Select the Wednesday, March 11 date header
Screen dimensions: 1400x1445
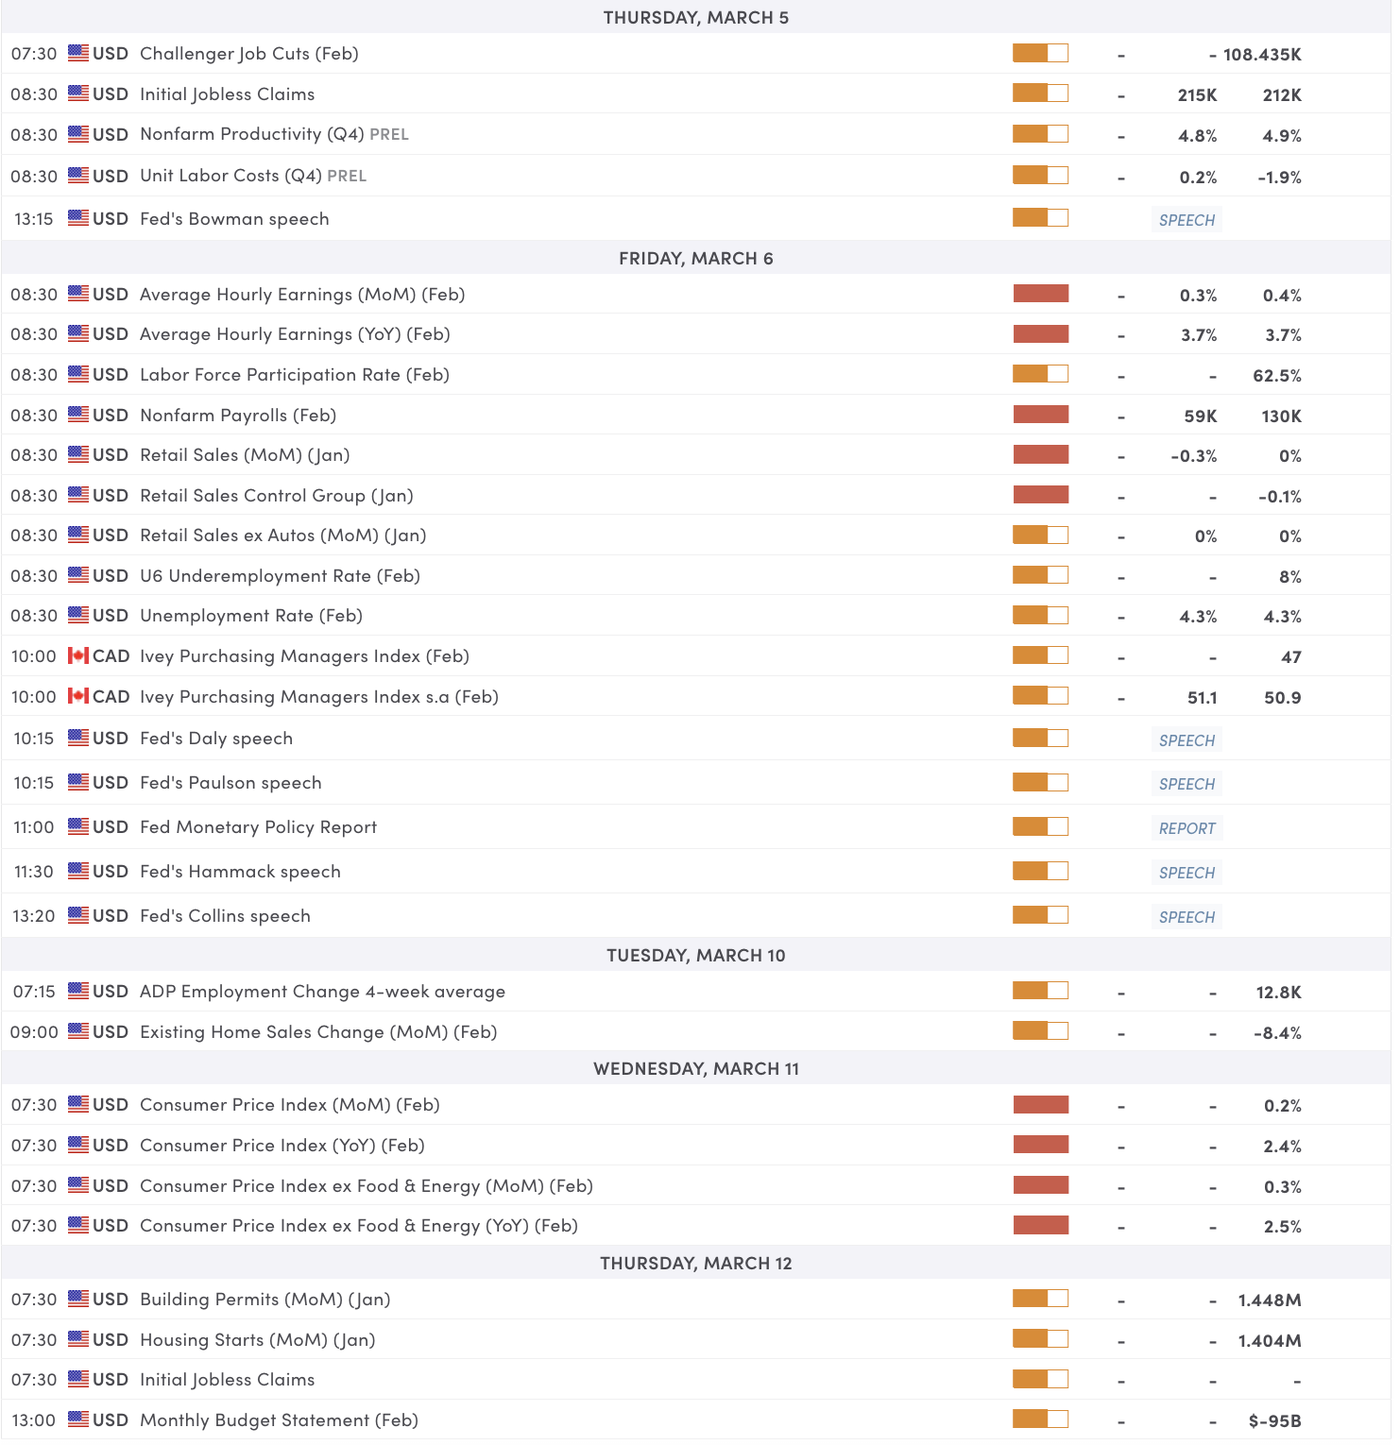(696, 1068)
